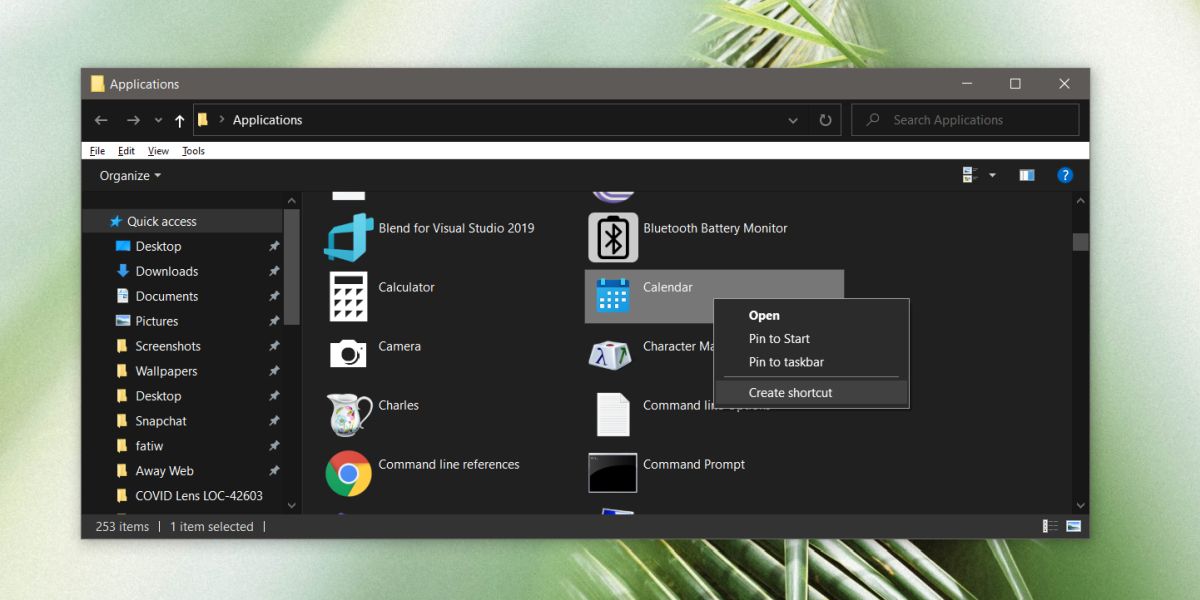
Task: Click scroll up arrow of file list
Action: pos(1080,200)
